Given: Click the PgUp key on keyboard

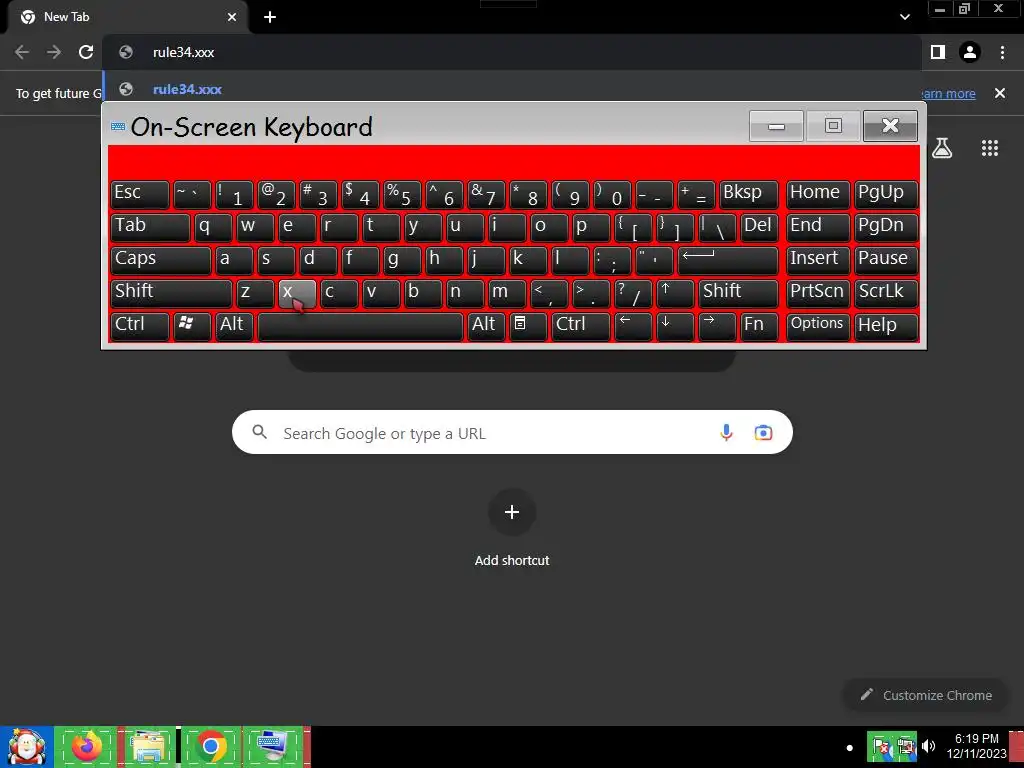Looking at the screenshot, I should click(x=886, y=194).
